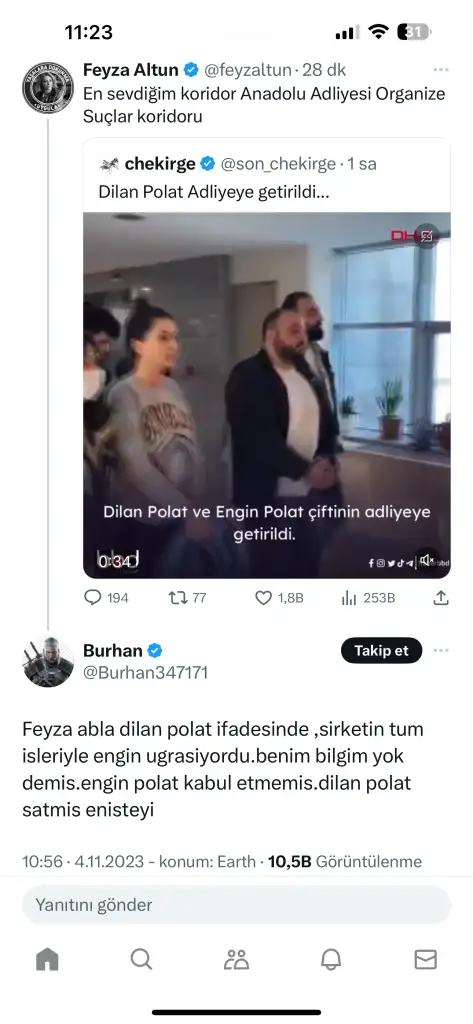Screen dimensions: 473x1024
Task: Open more options for Feyza Altun's tweet
Action: 442,70
